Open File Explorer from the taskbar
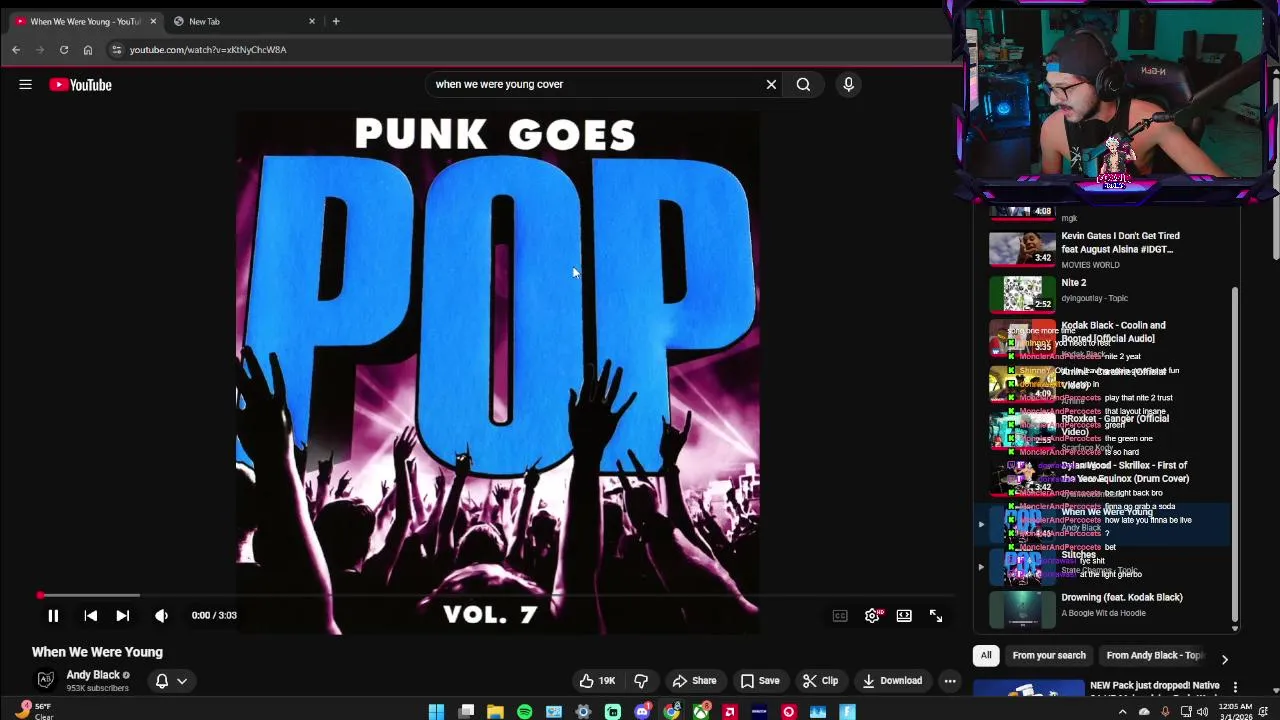The width and height of the screenshot is (1280, 720). pos(495,712)
